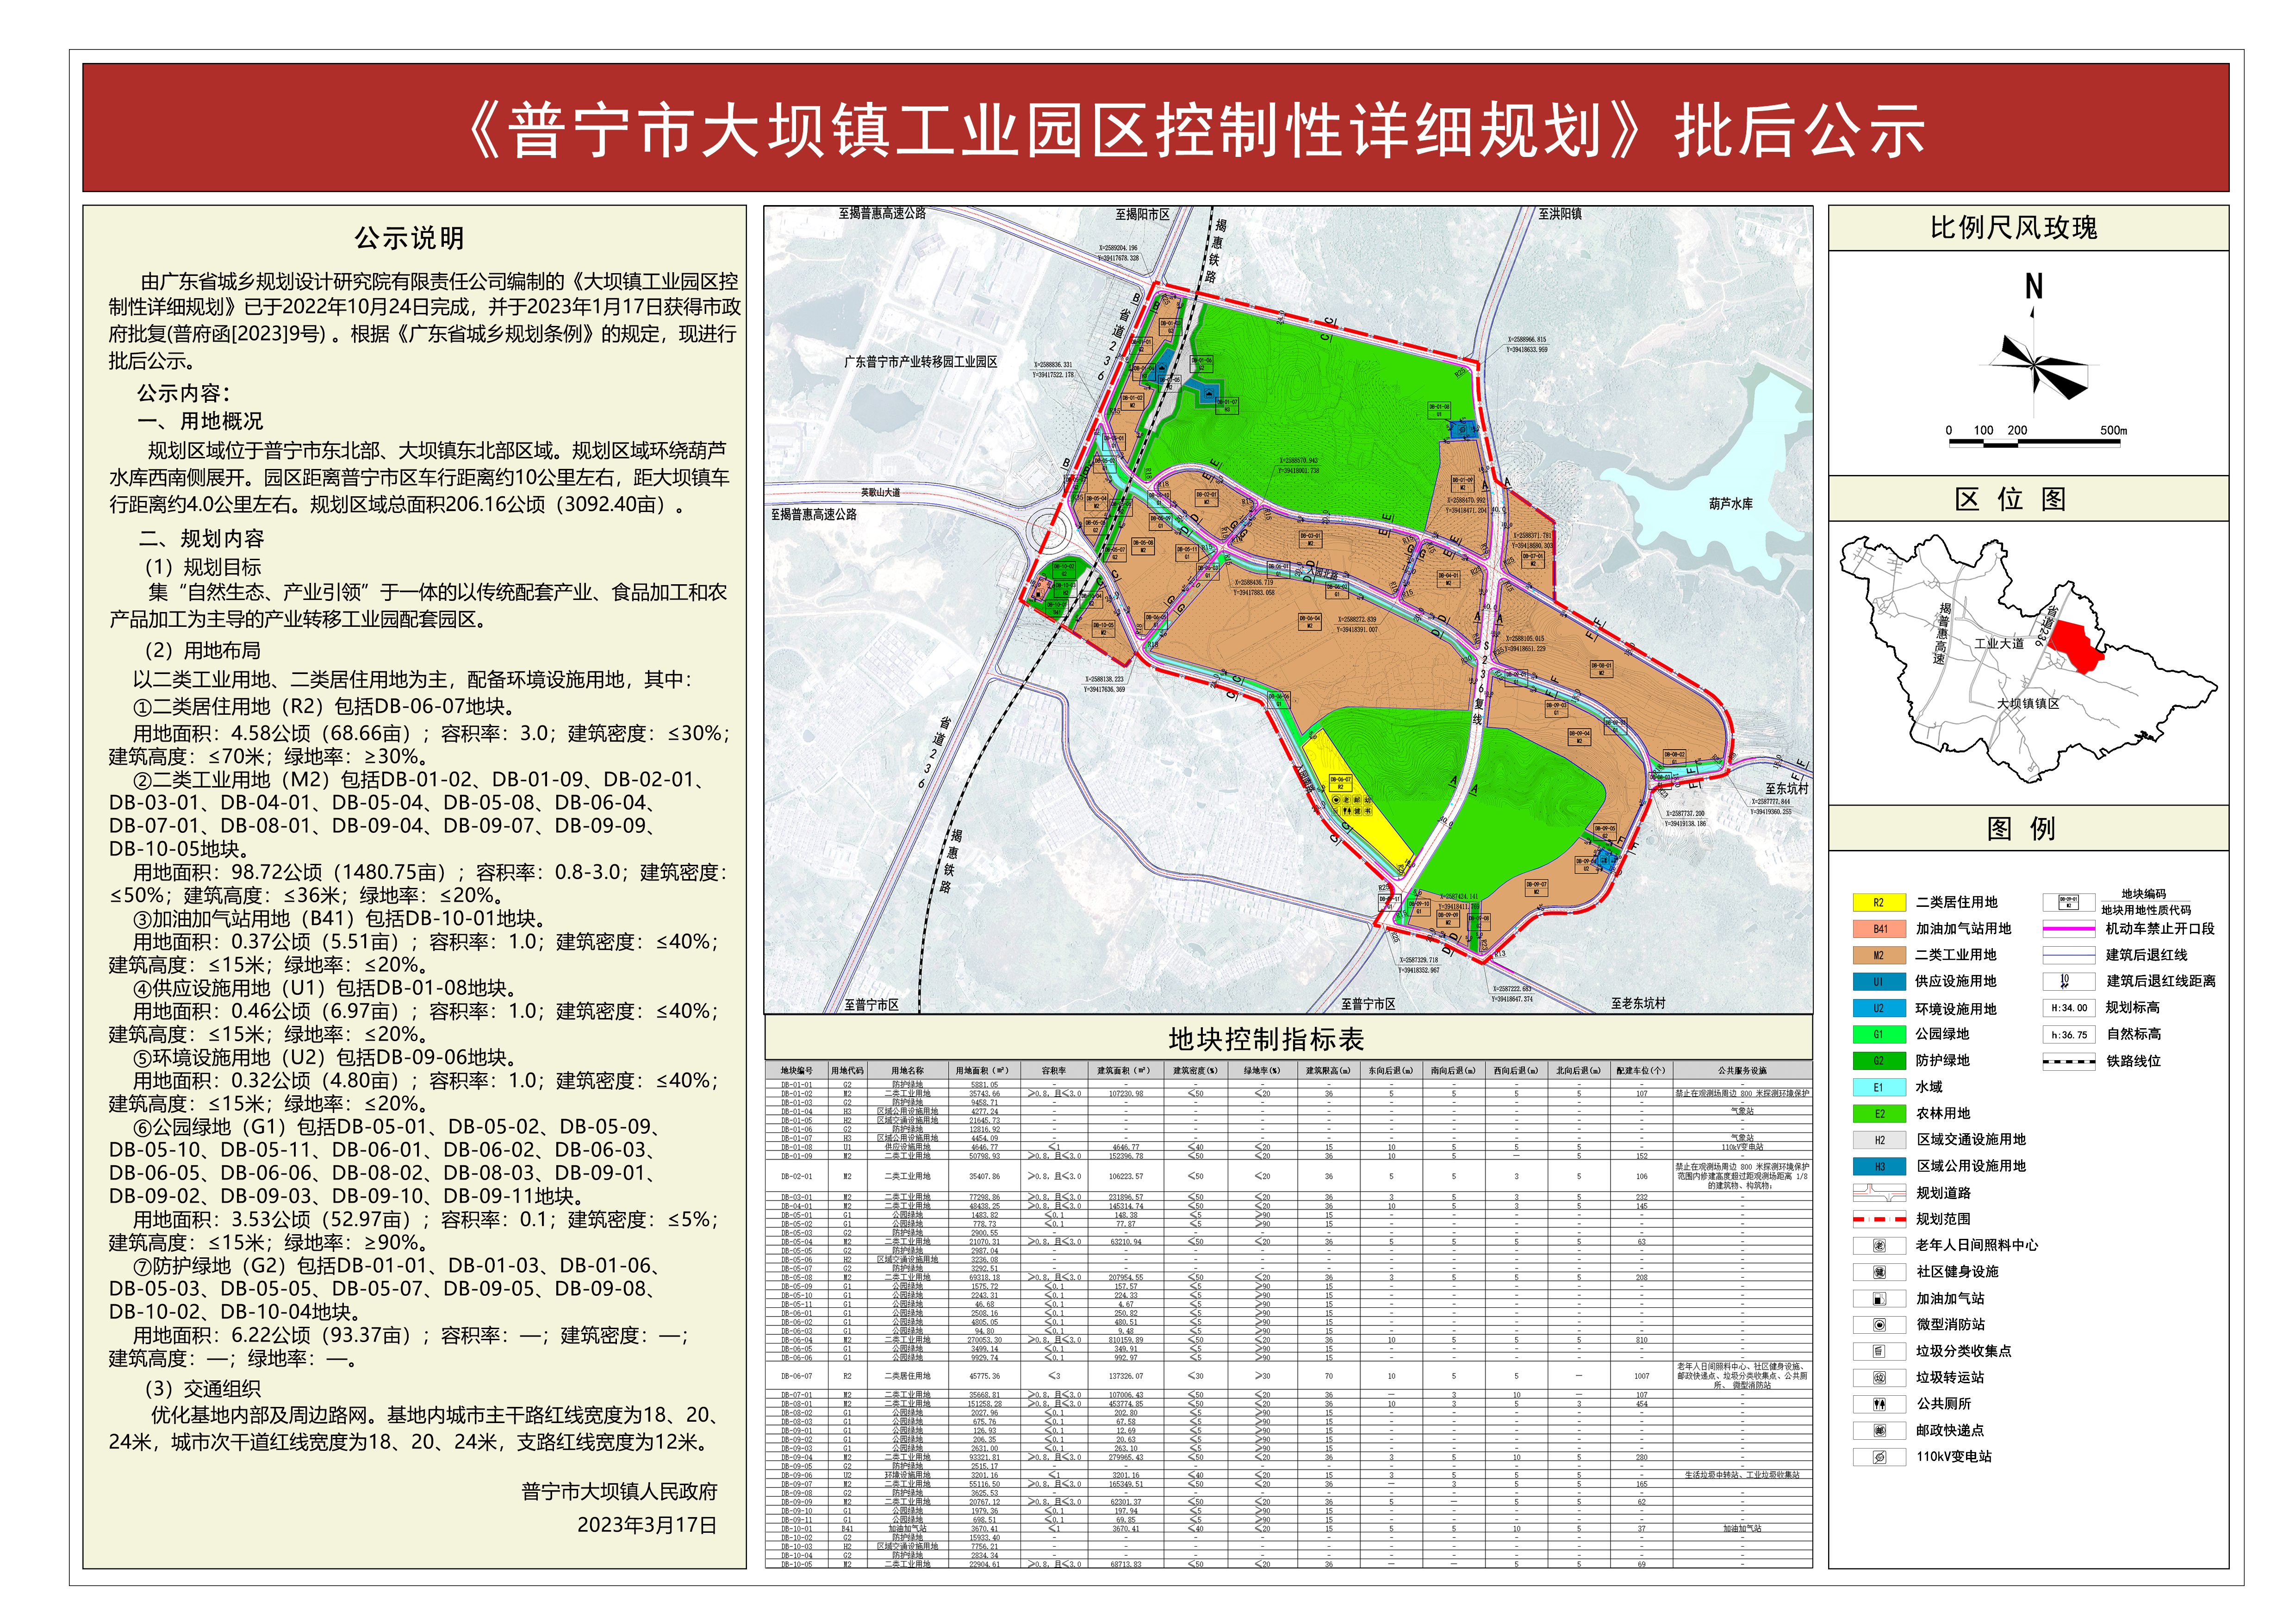Screen dimensions: 2296x1624
Task: Click the 公示说明 heading
Action: coord(409,238)
